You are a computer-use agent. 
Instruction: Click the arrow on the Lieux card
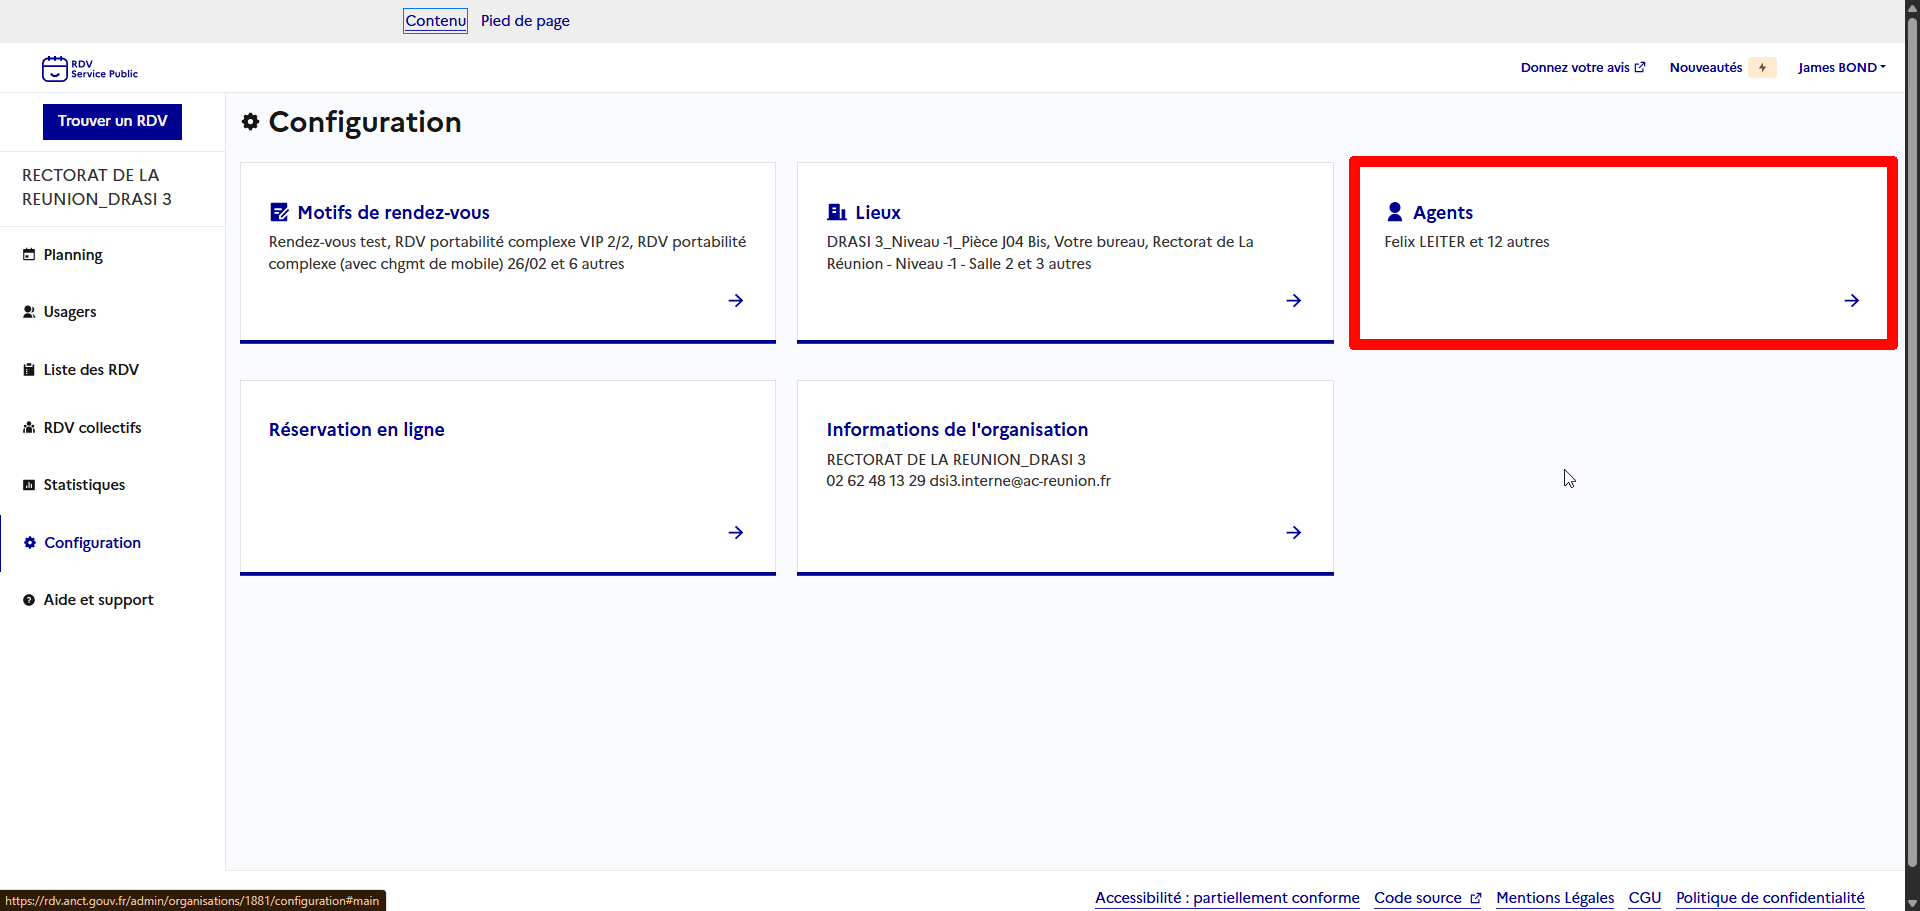tap(1294, 300)
